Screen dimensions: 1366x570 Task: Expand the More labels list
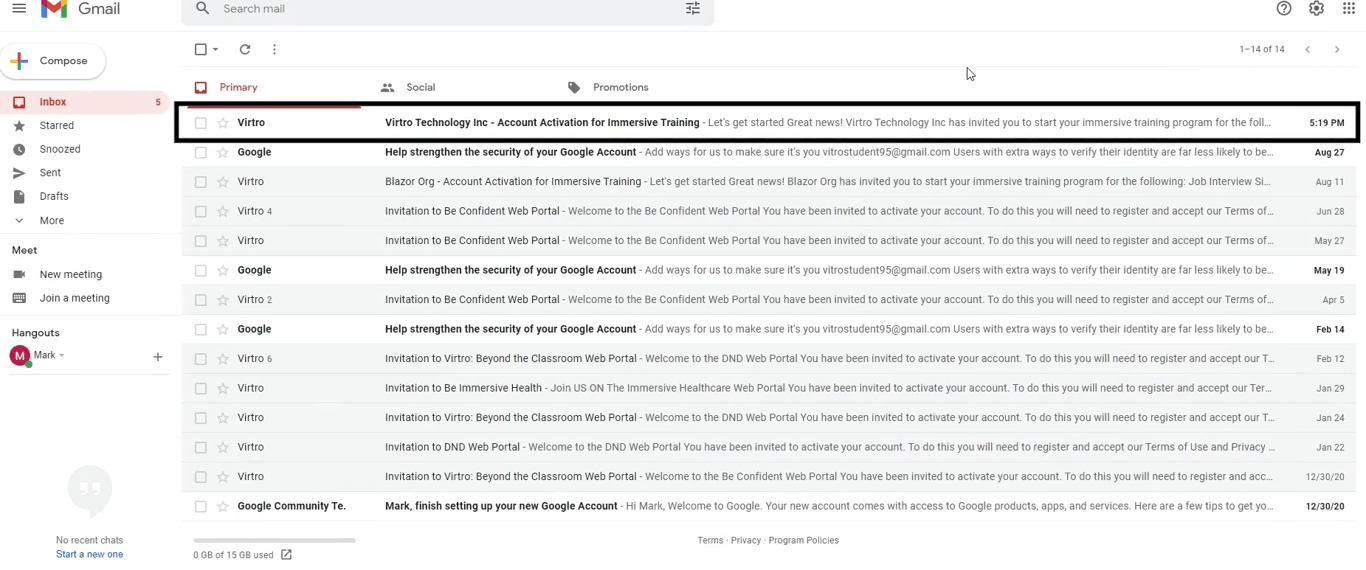pyautogui.click(x=51, y=221)
